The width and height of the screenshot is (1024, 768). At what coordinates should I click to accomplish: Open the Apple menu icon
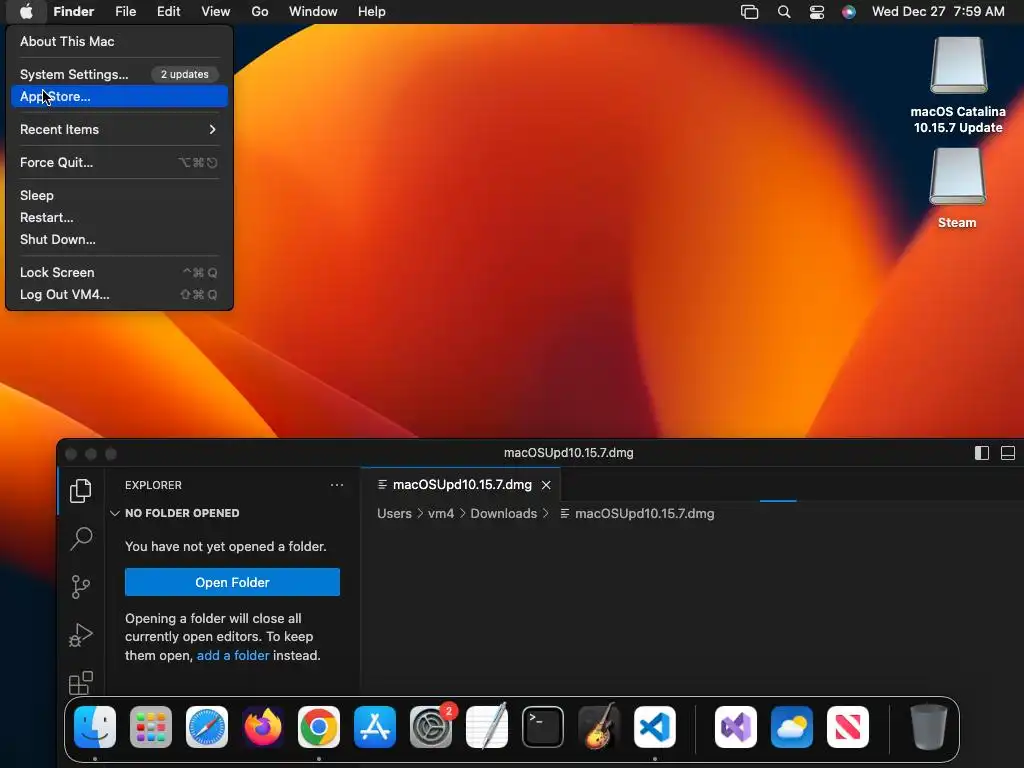click(x=26, y=12)
